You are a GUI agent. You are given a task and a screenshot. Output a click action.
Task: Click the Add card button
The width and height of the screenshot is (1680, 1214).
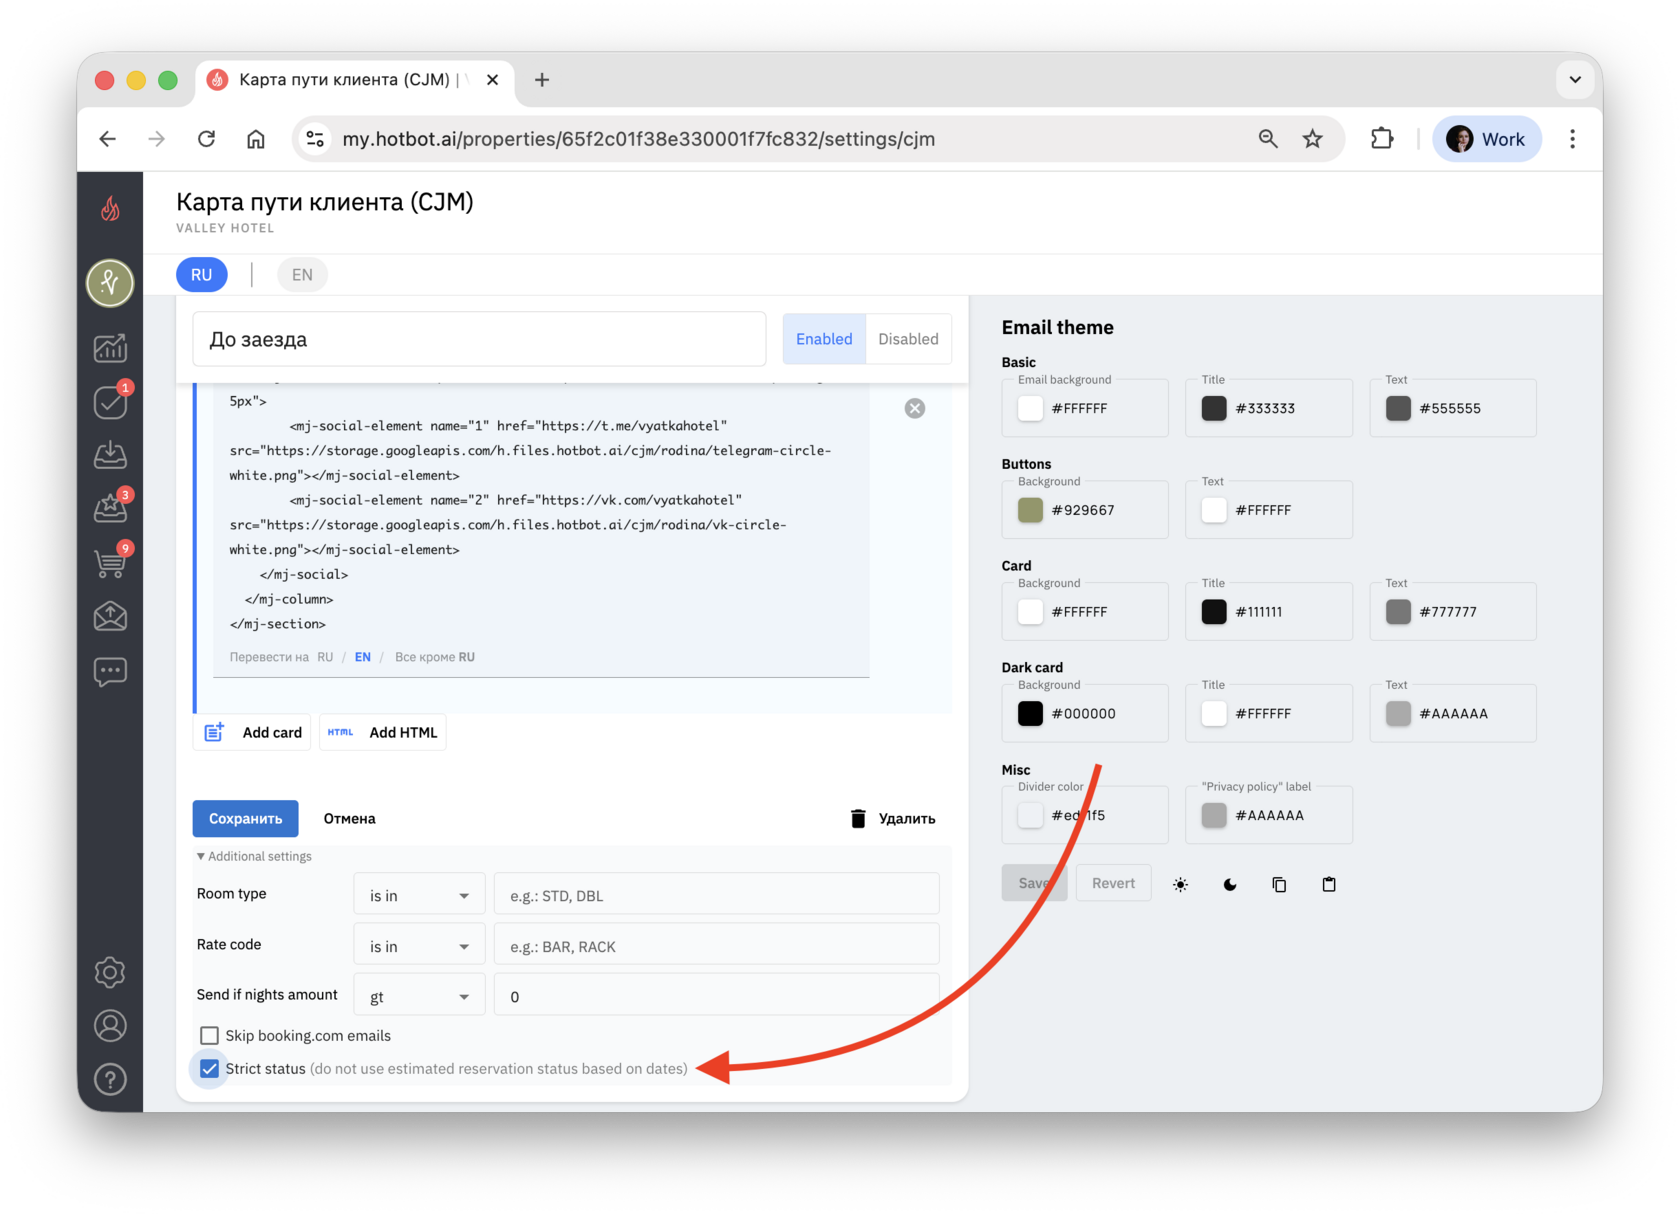252,732
